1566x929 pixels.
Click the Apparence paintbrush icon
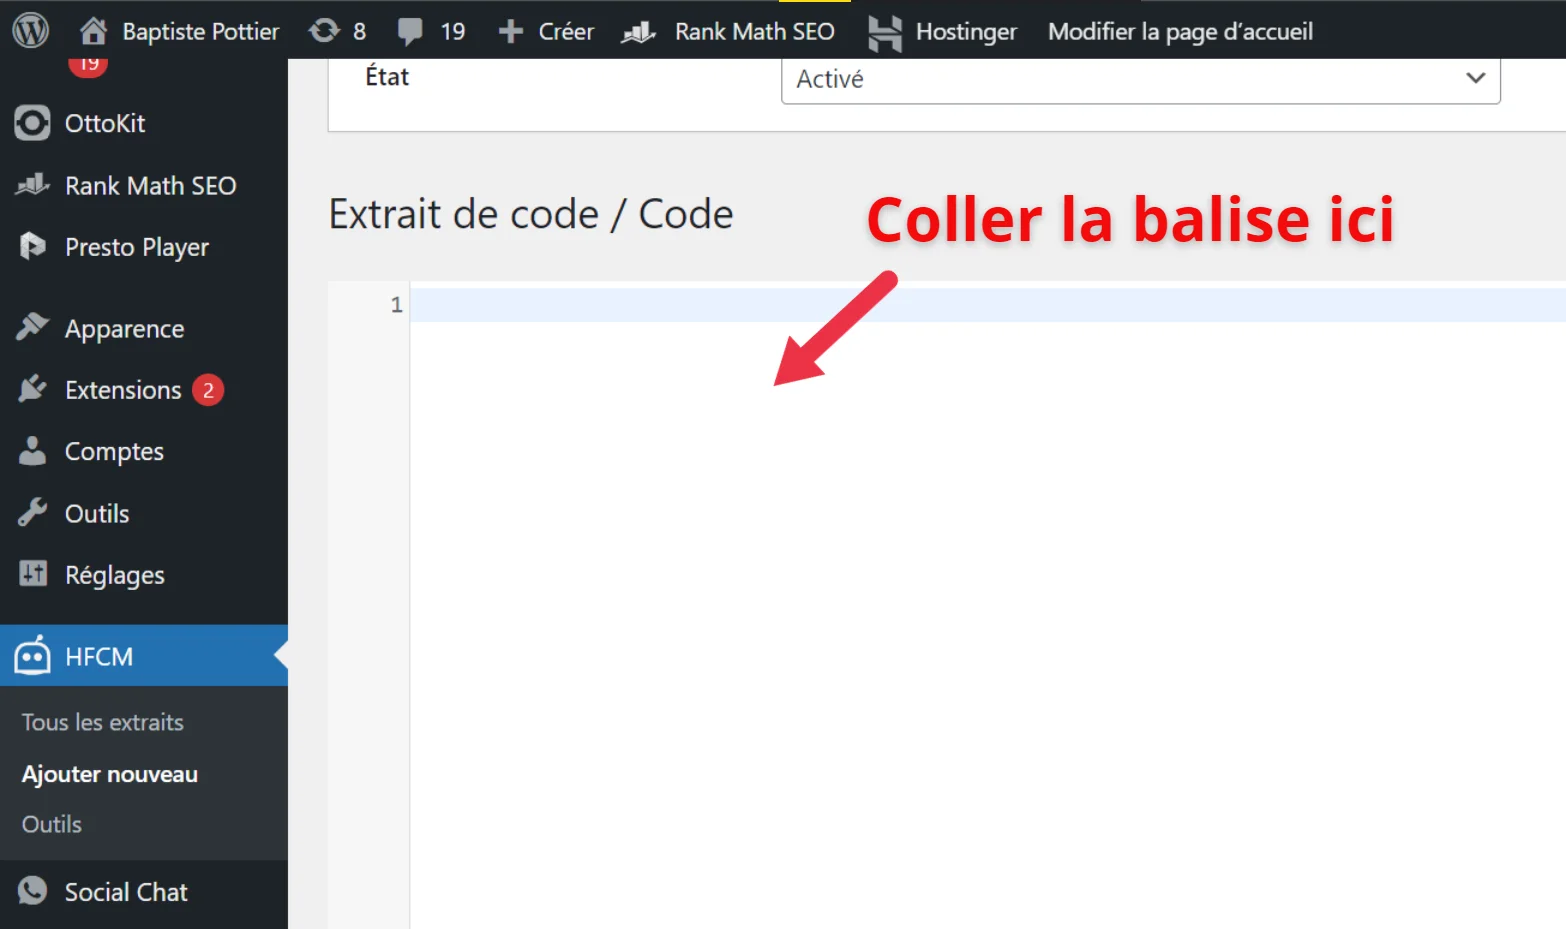pyautogui.click(x=31, y=327)
